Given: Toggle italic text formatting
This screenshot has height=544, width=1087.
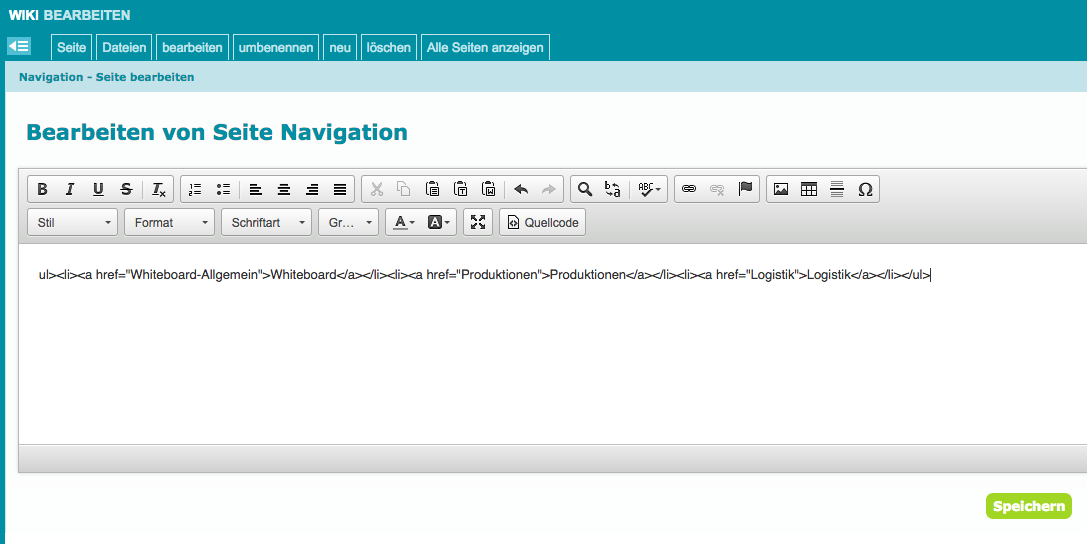Looking at the screenshot, I should coord(70,189).
